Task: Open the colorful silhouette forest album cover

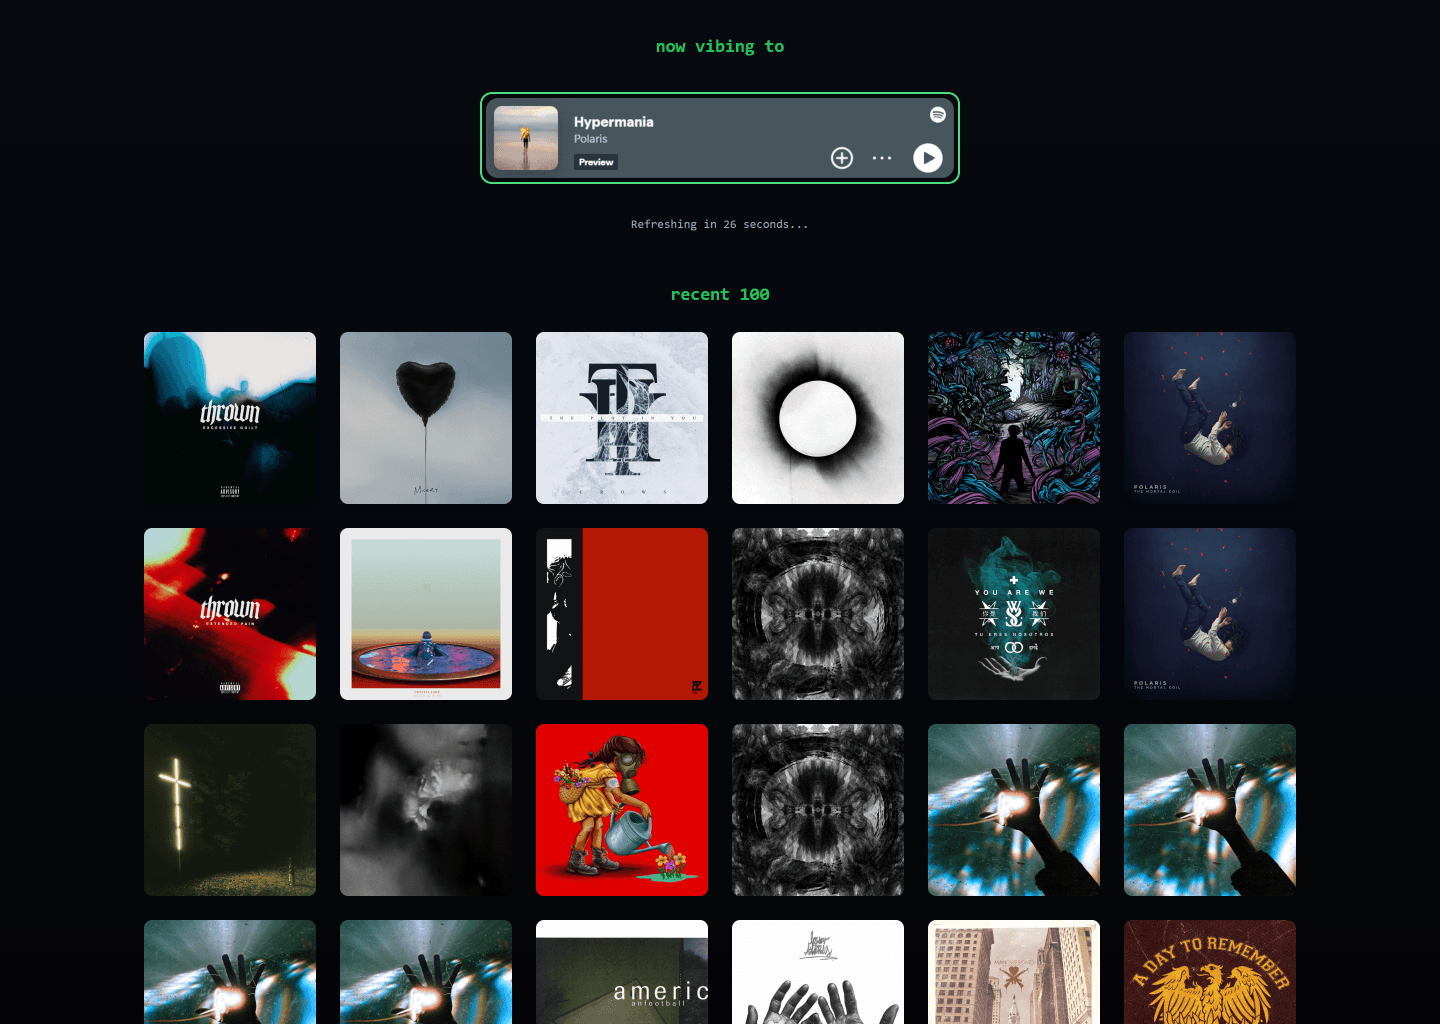Action: (1014, 418)
